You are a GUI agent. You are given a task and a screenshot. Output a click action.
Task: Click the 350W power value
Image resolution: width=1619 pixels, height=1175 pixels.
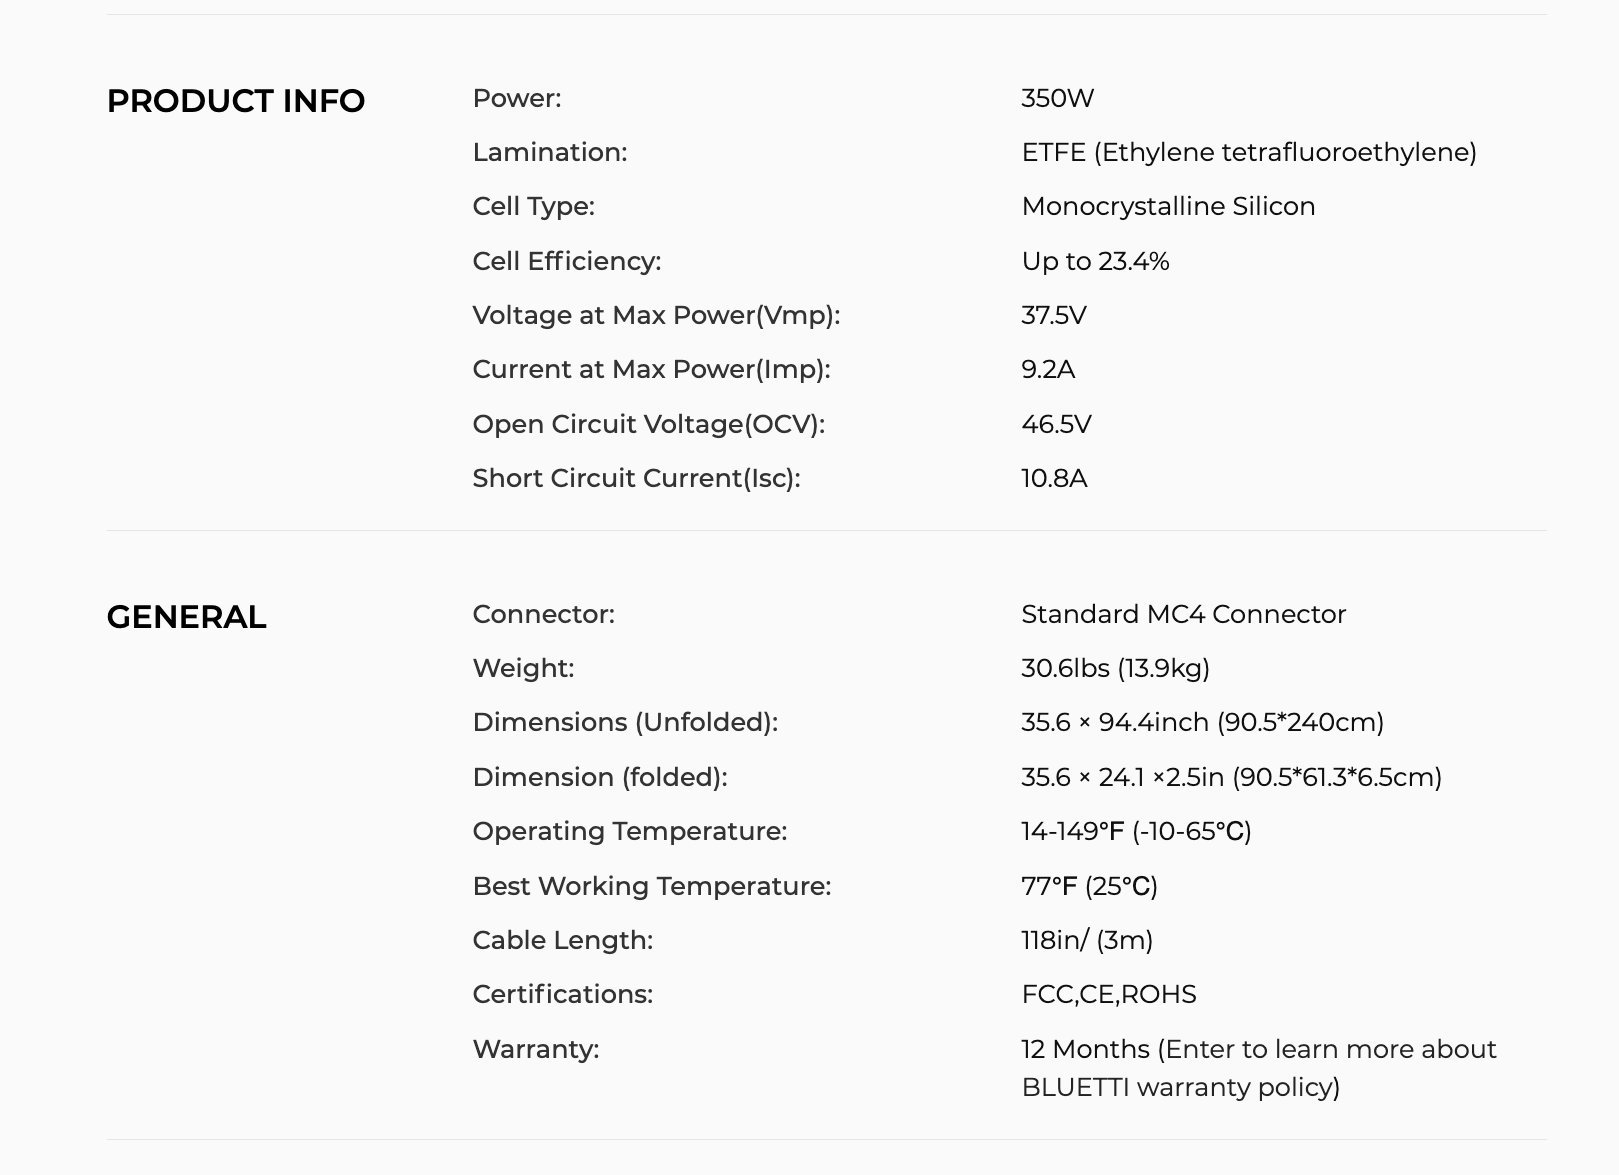[x=1057, y=98]
